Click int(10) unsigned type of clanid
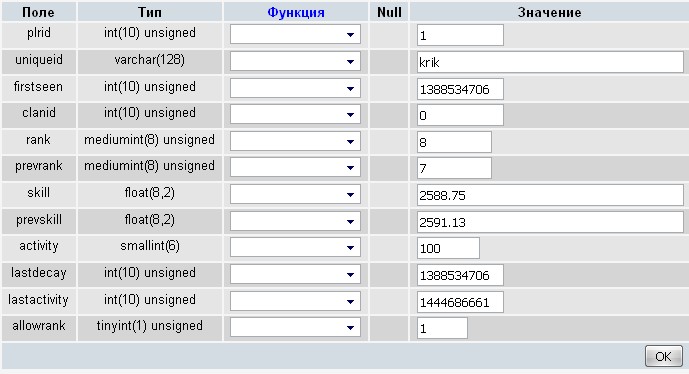 149,113
